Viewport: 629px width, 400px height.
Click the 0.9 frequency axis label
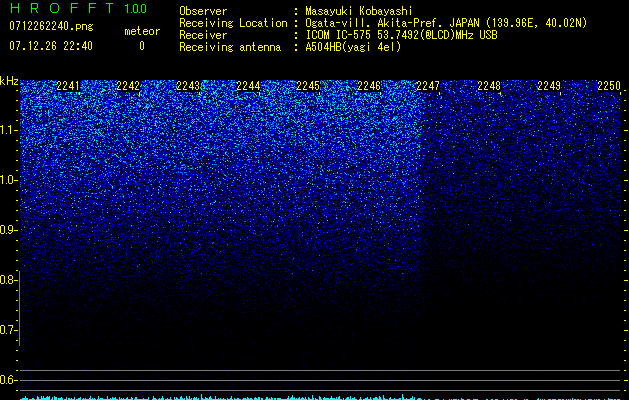click(7, 230)
